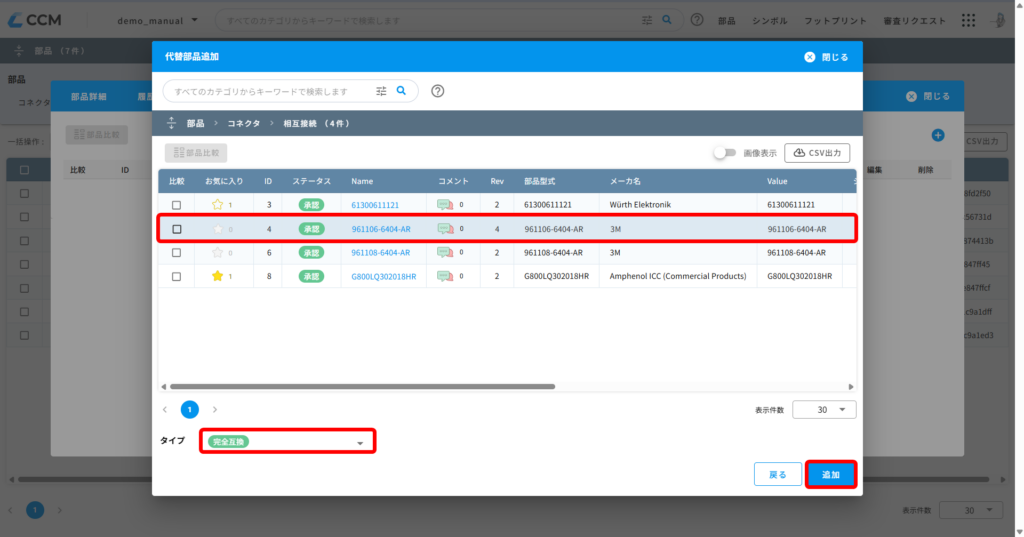Sort by the メーカ名 column header
Screen dimensions: 1024x537
(x=626, y=181)
